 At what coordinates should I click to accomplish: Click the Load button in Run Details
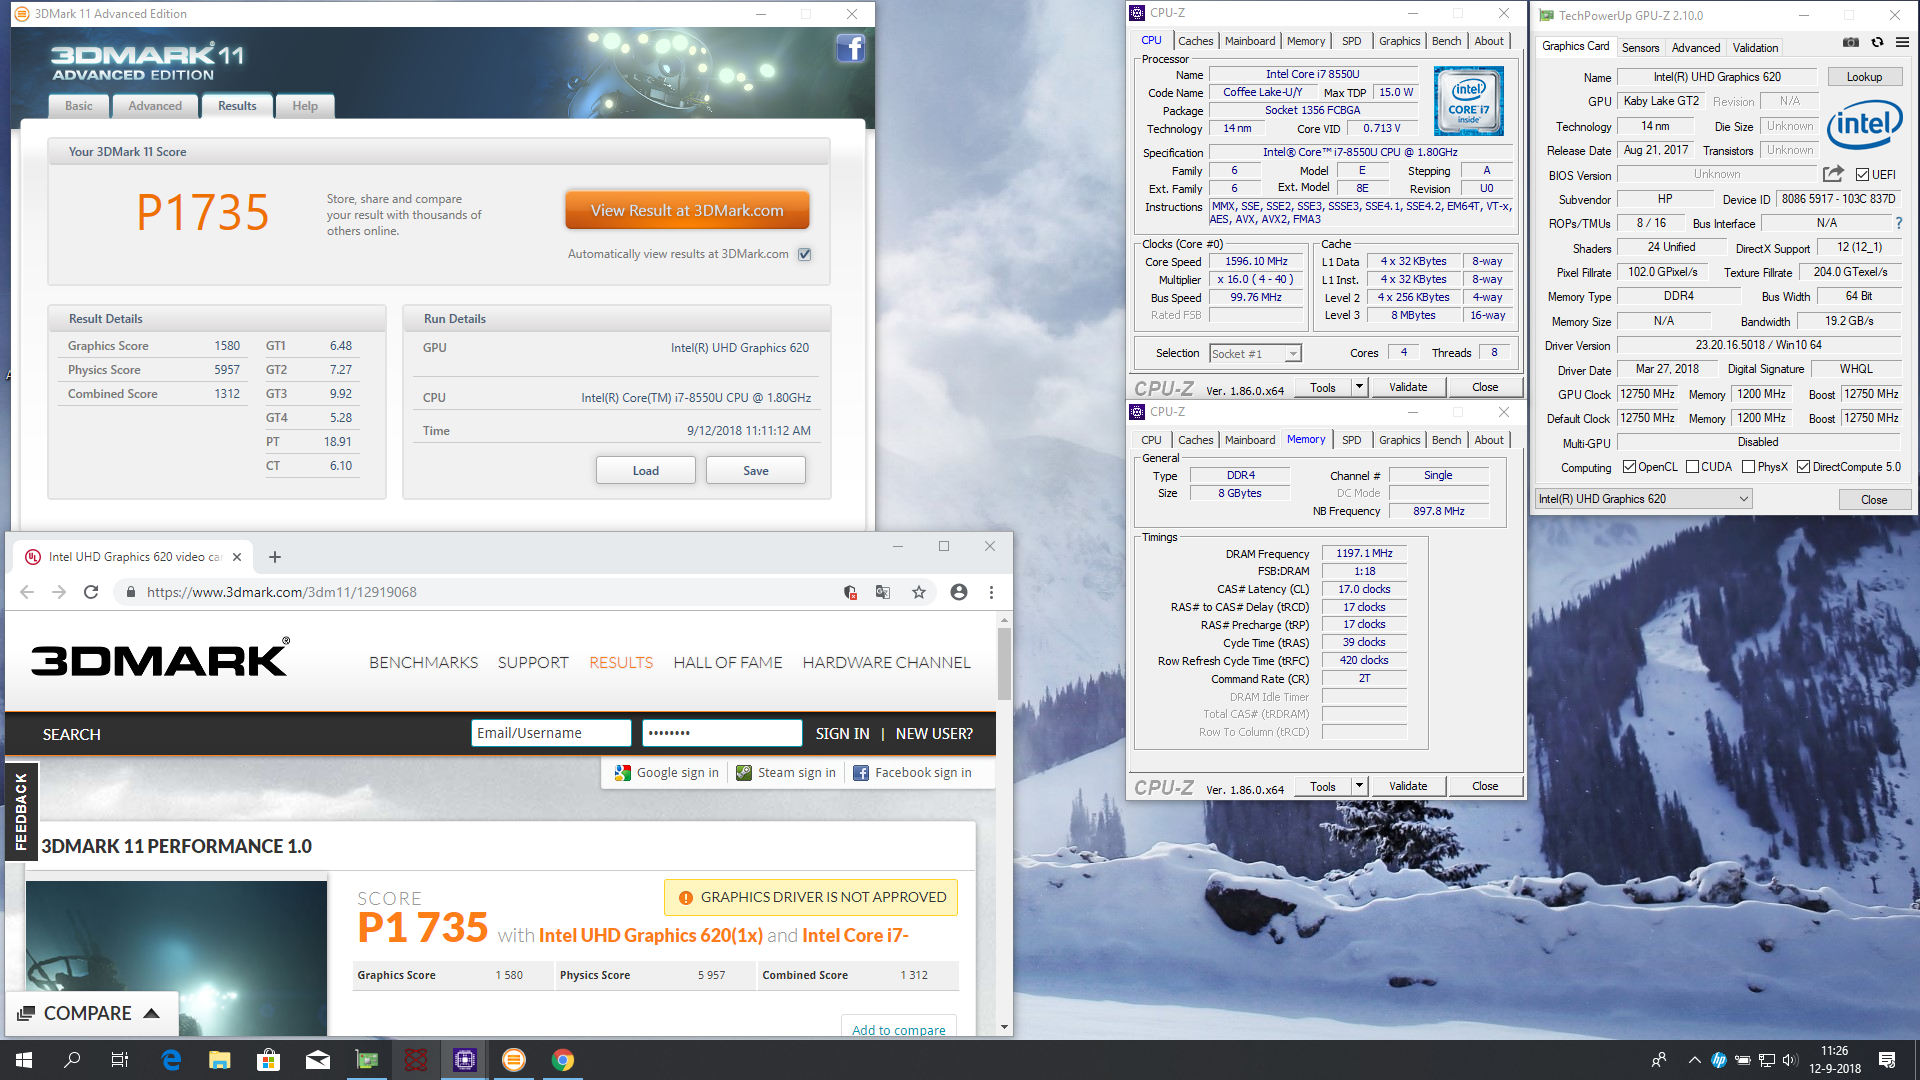[646, 470]
